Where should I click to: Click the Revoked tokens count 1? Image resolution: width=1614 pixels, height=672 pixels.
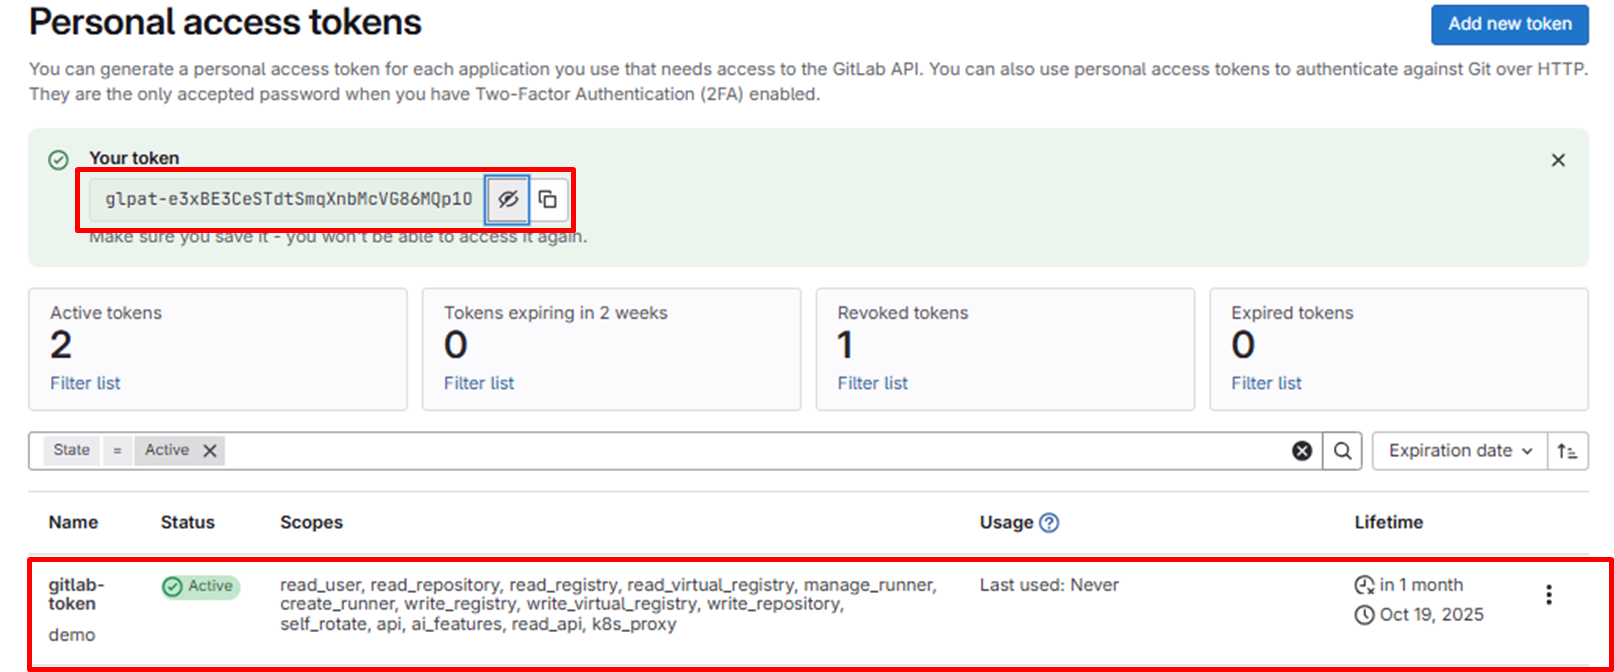tap(846, 345)
